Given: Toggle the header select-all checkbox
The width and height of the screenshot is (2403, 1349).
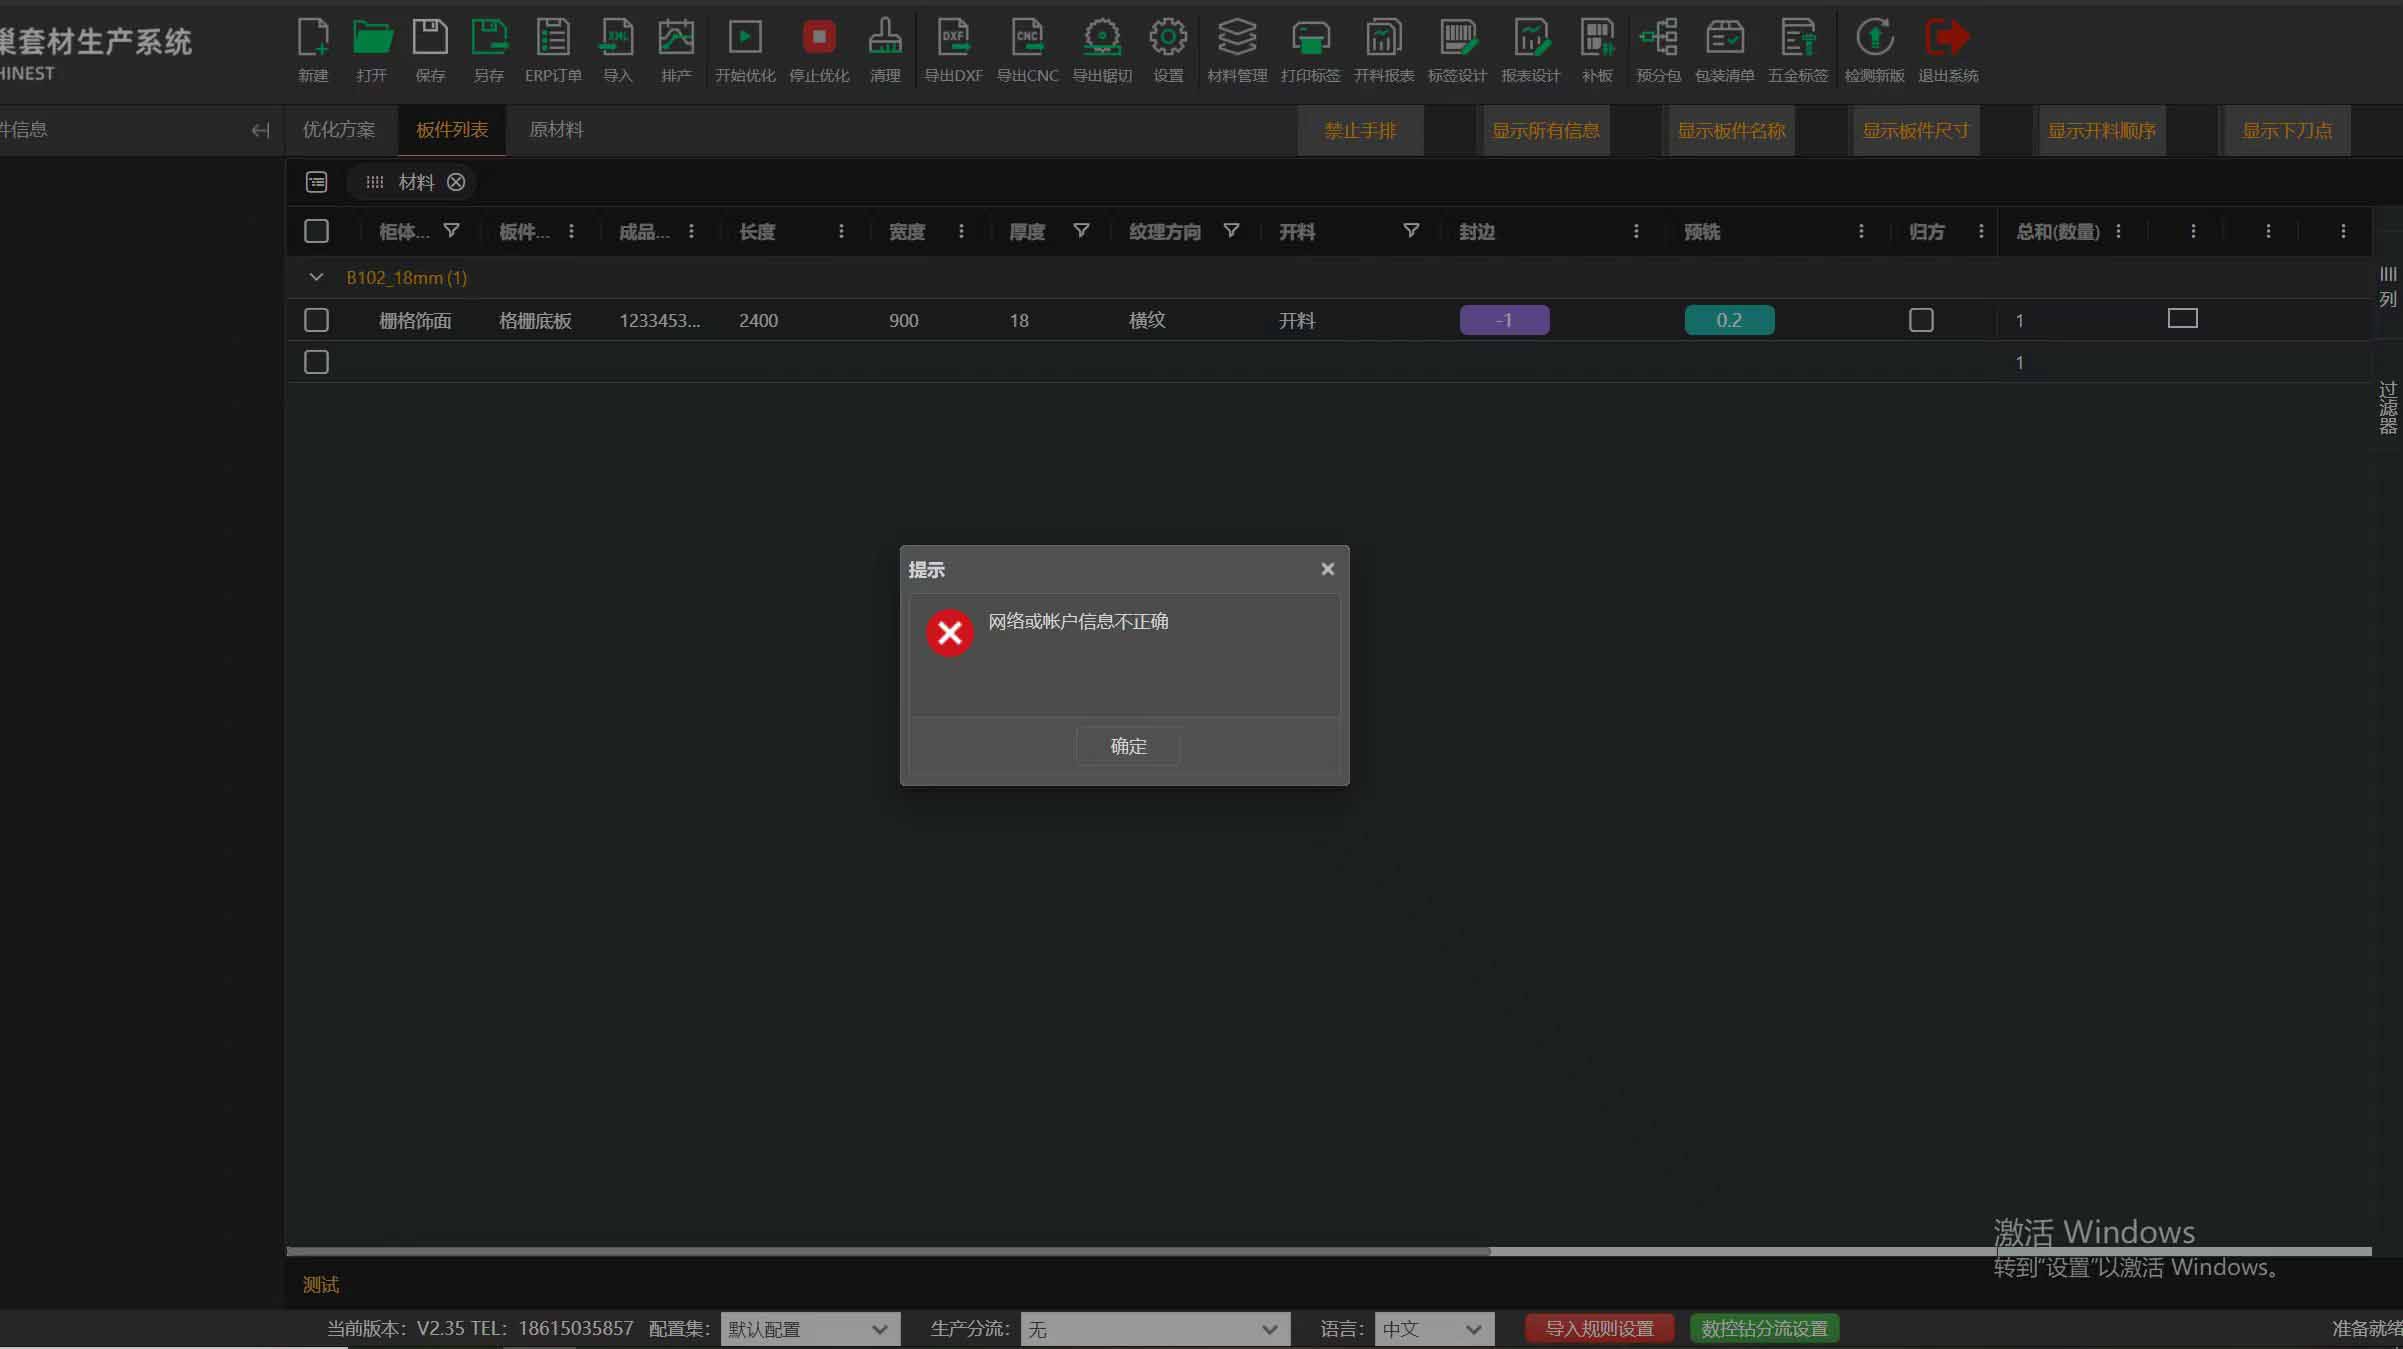Looking at the screenshot, I should coord(316,231).
